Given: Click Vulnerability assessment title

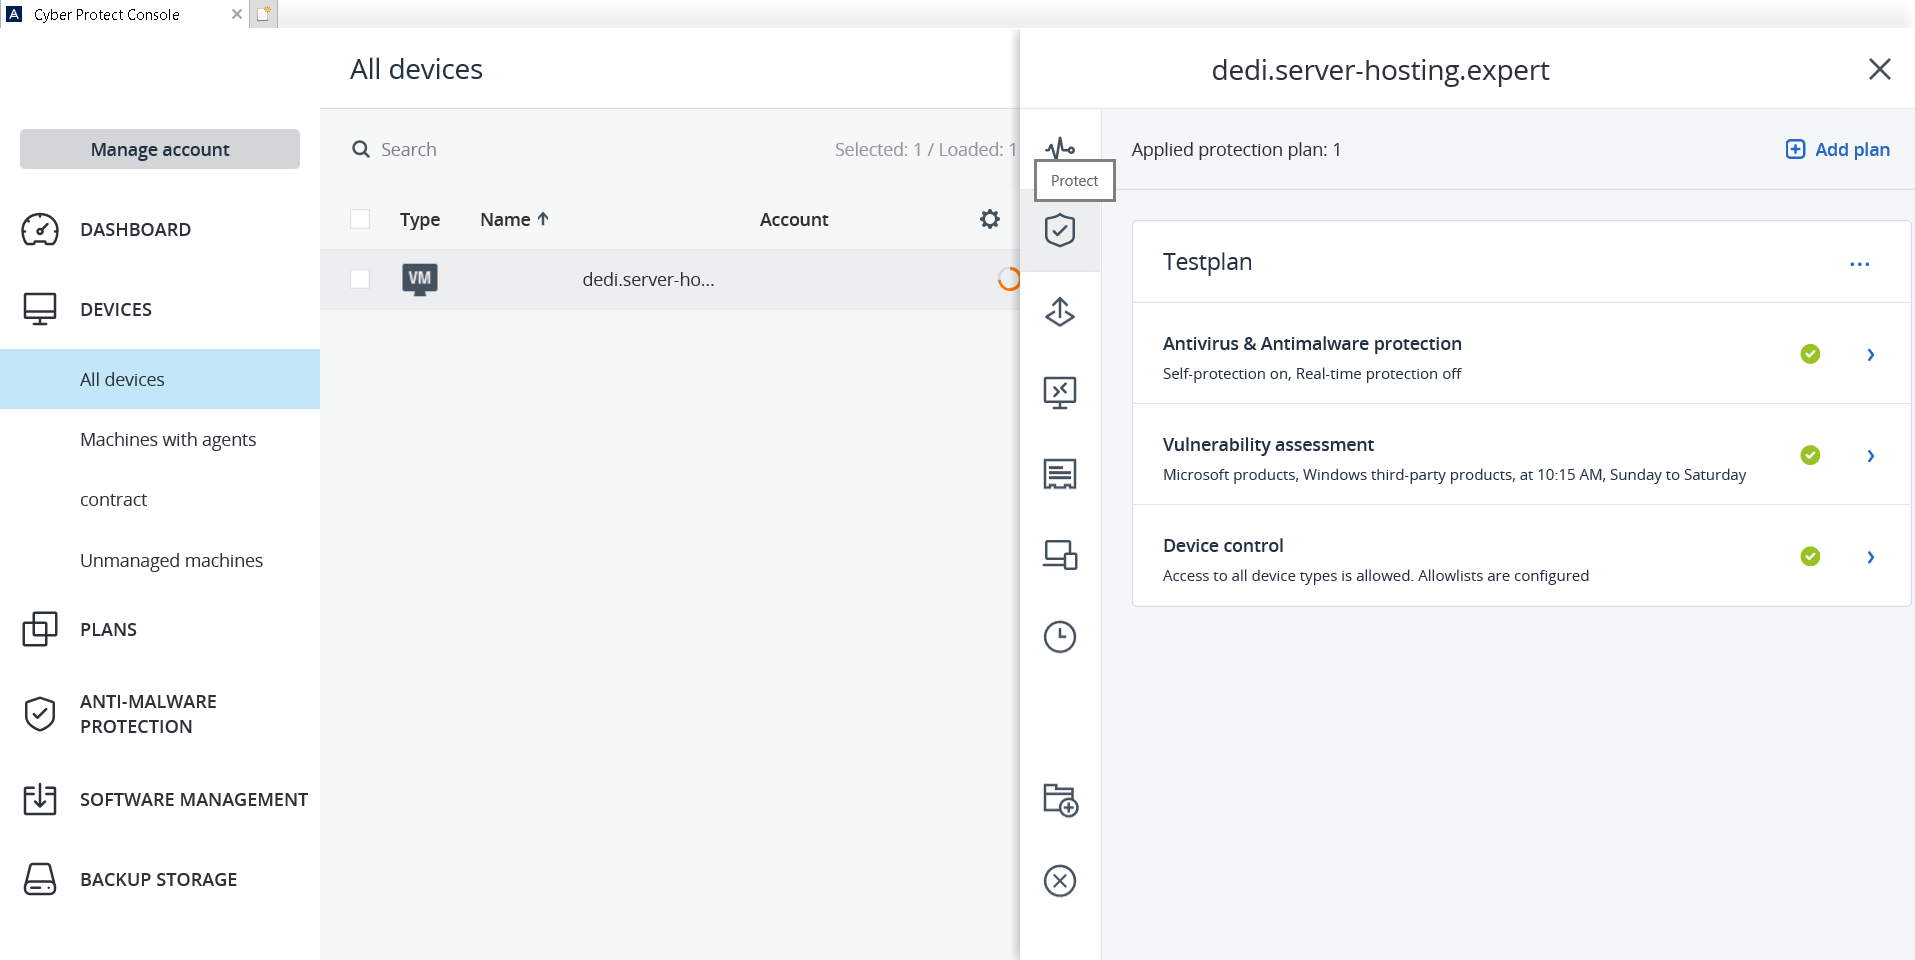Looking at the screenshot, I should (x=1268, y=444).
